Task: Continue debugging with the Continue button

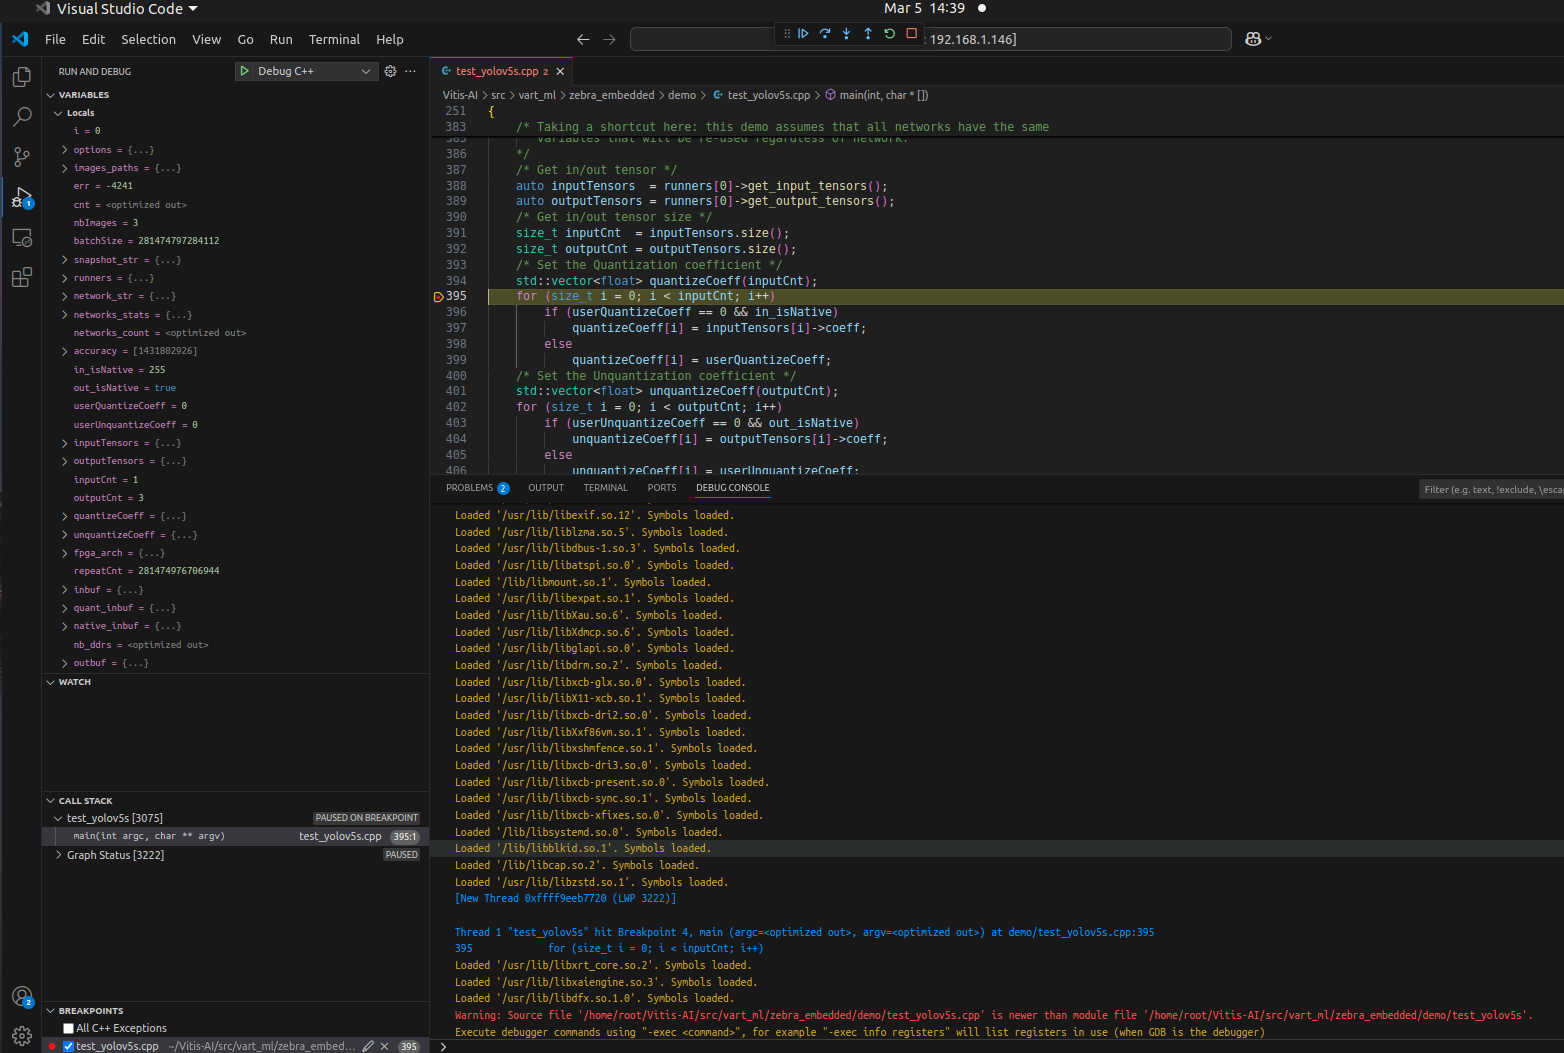Action: pyautogui.click(x=803, y=34)
